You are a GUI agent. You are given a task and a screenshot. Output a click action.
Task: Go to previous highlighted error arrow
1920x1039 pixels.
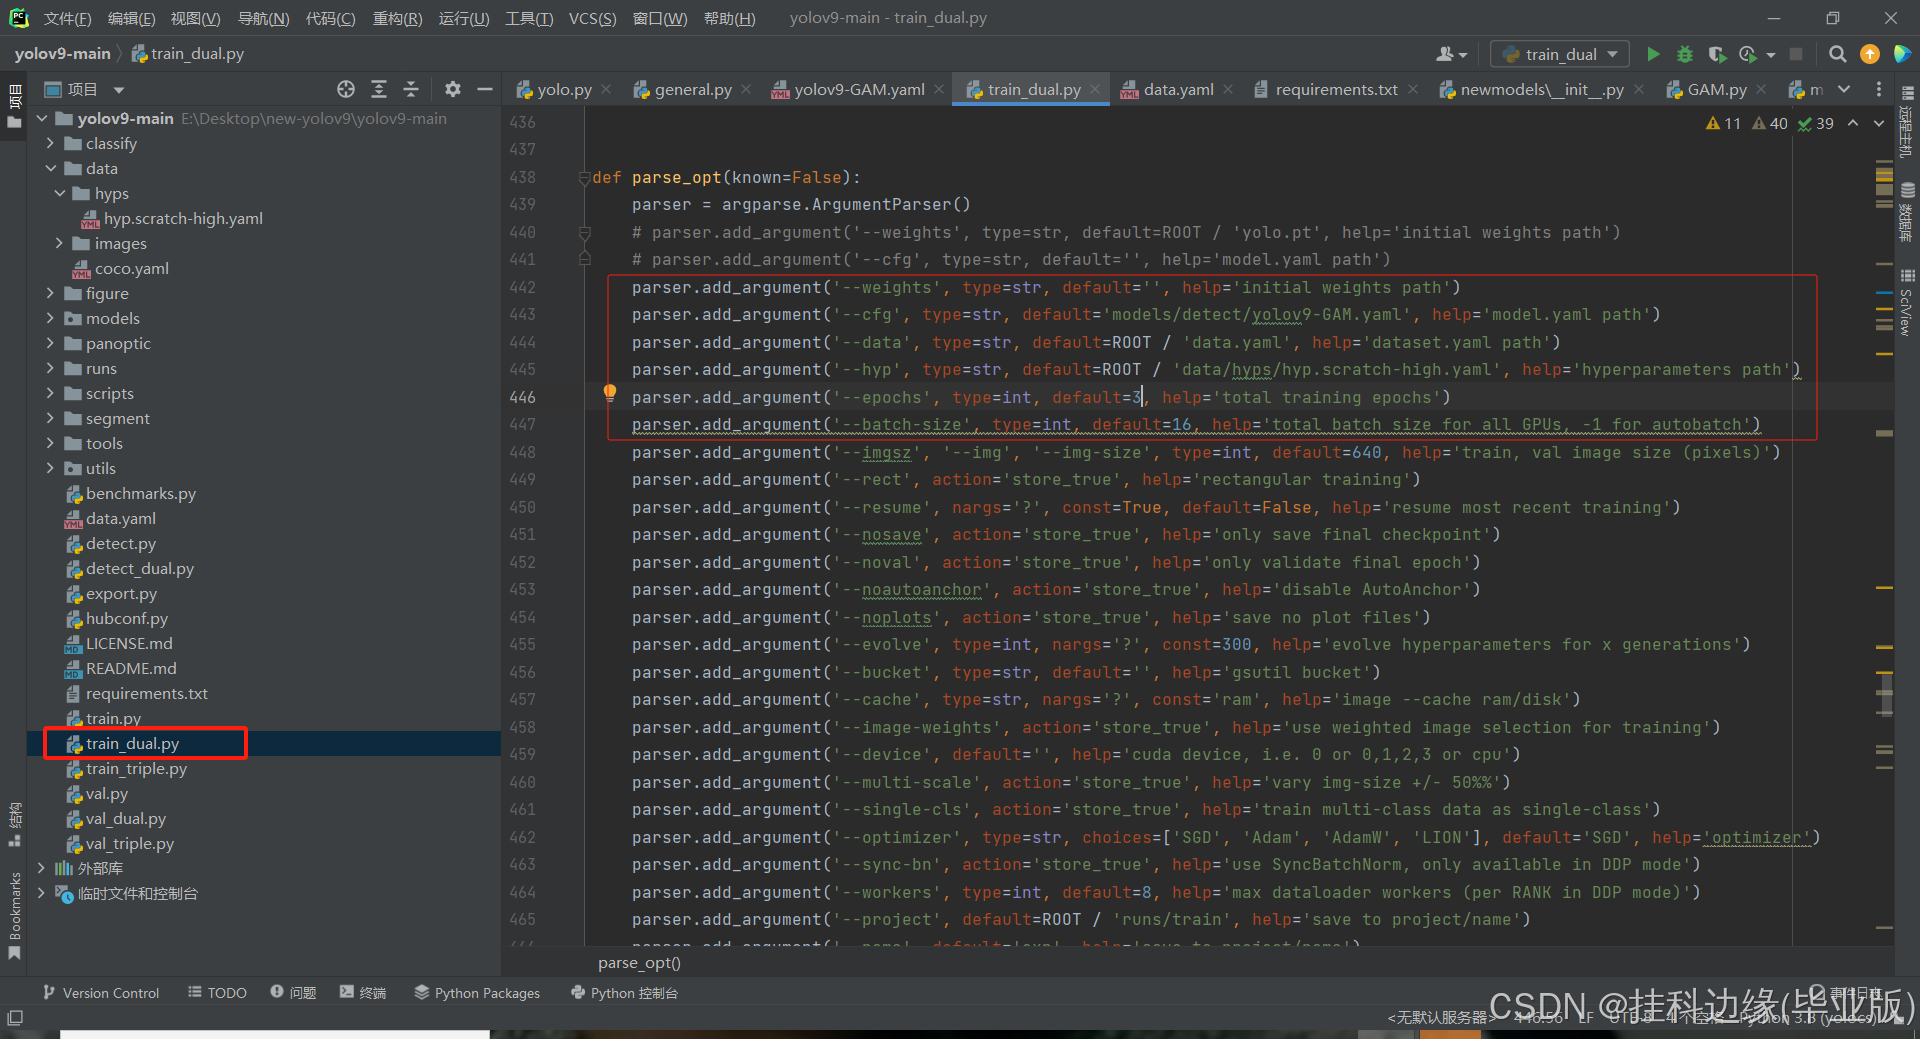coord(1853,123)
